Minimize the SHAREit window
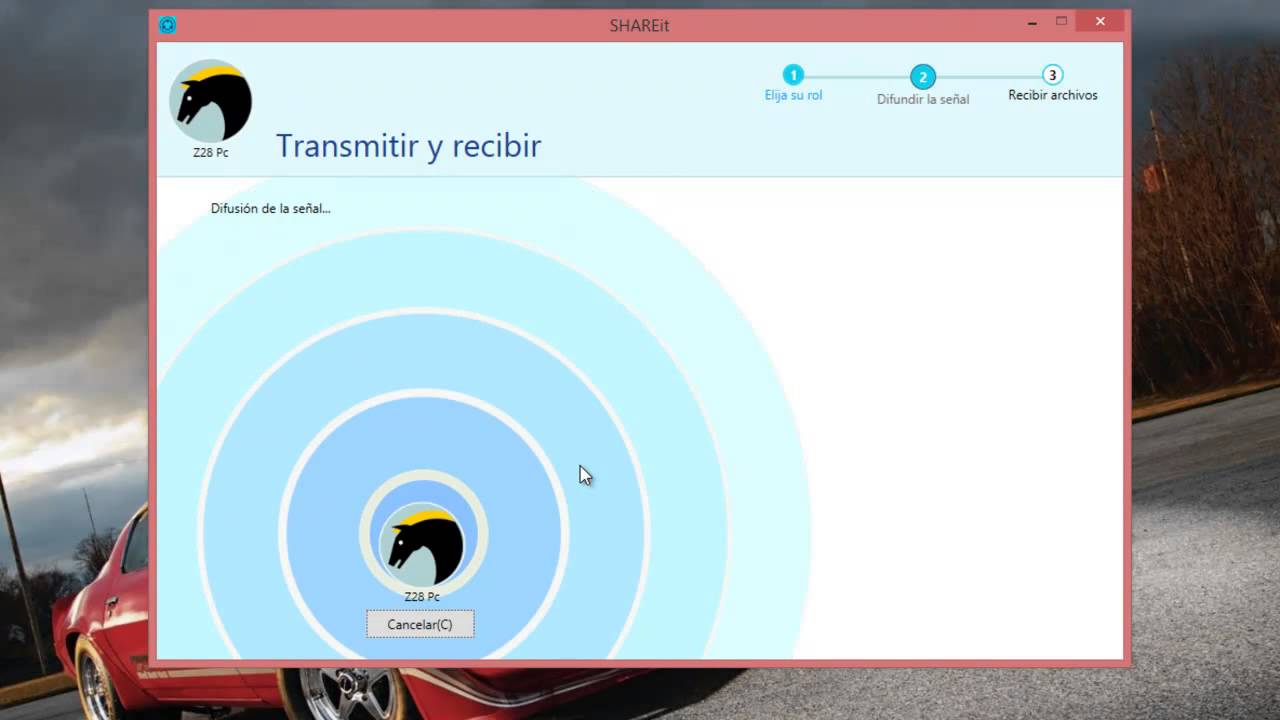Viewport: 1280px width, 720px height. coord(1031,21)
